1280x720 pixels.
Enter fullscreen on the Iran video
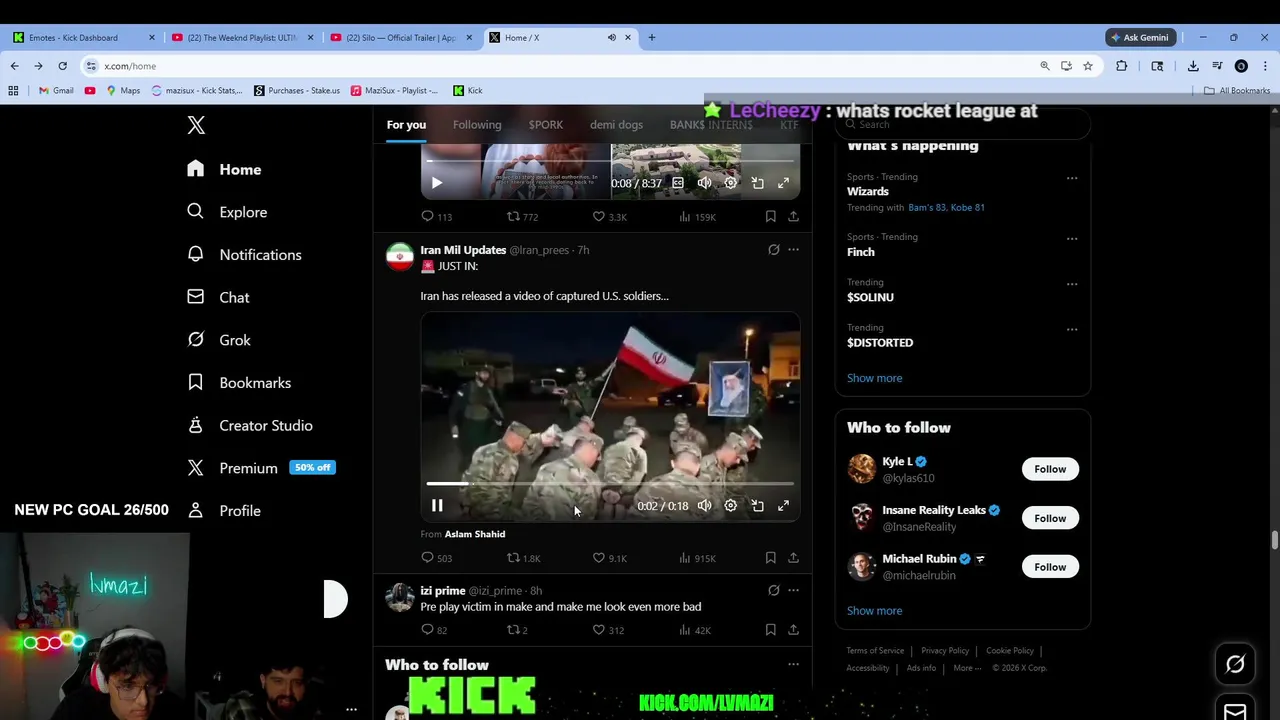(783, 506)
